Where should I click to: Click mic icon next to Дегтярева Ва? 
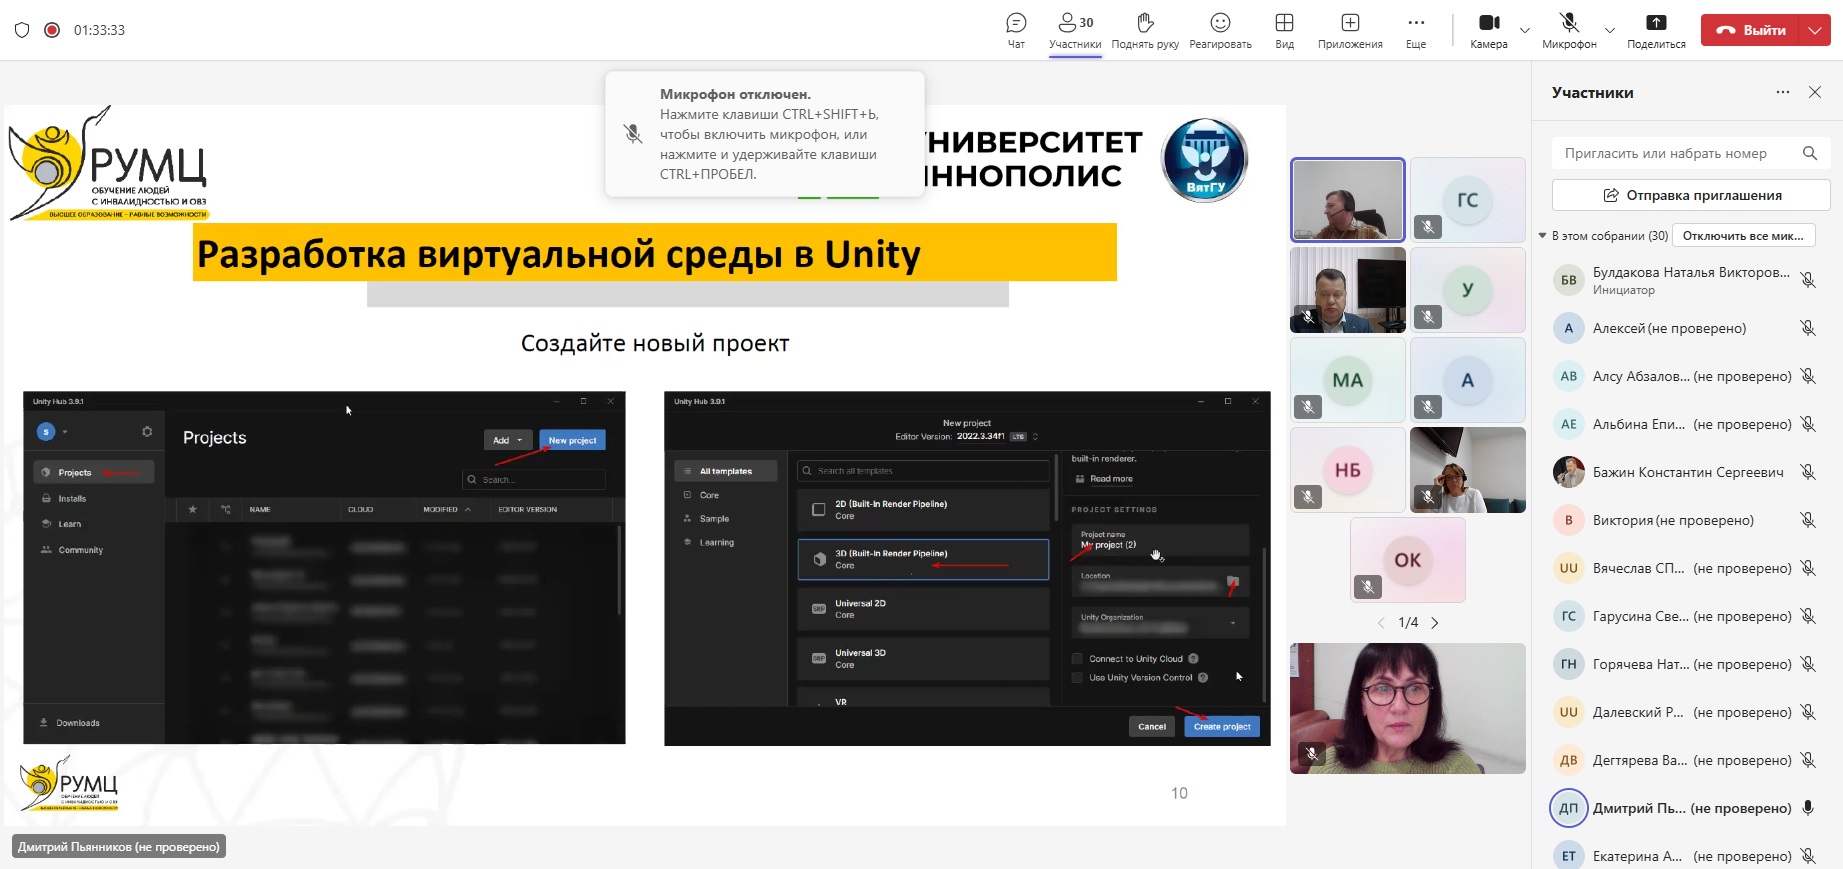coord(1808,760)
